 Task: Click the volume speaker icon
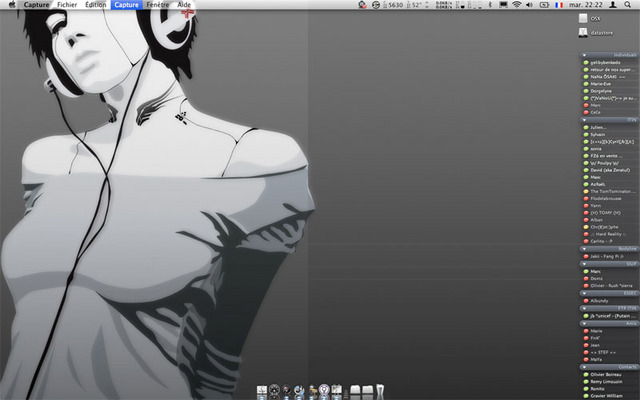pos(529,5)
